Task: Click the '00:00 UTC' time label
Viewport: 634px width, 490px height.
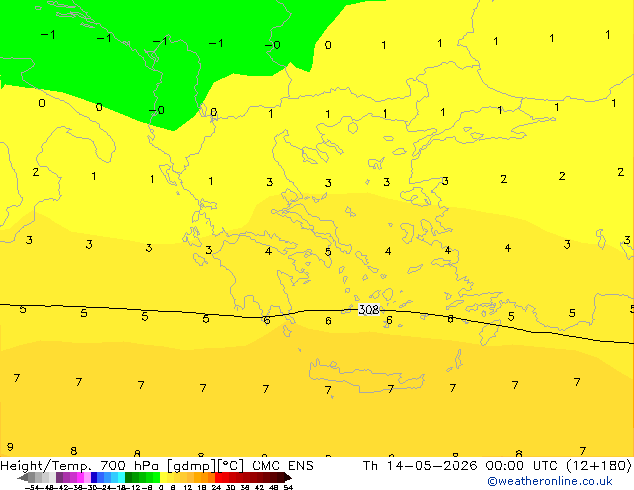Action: pos(523,466)
